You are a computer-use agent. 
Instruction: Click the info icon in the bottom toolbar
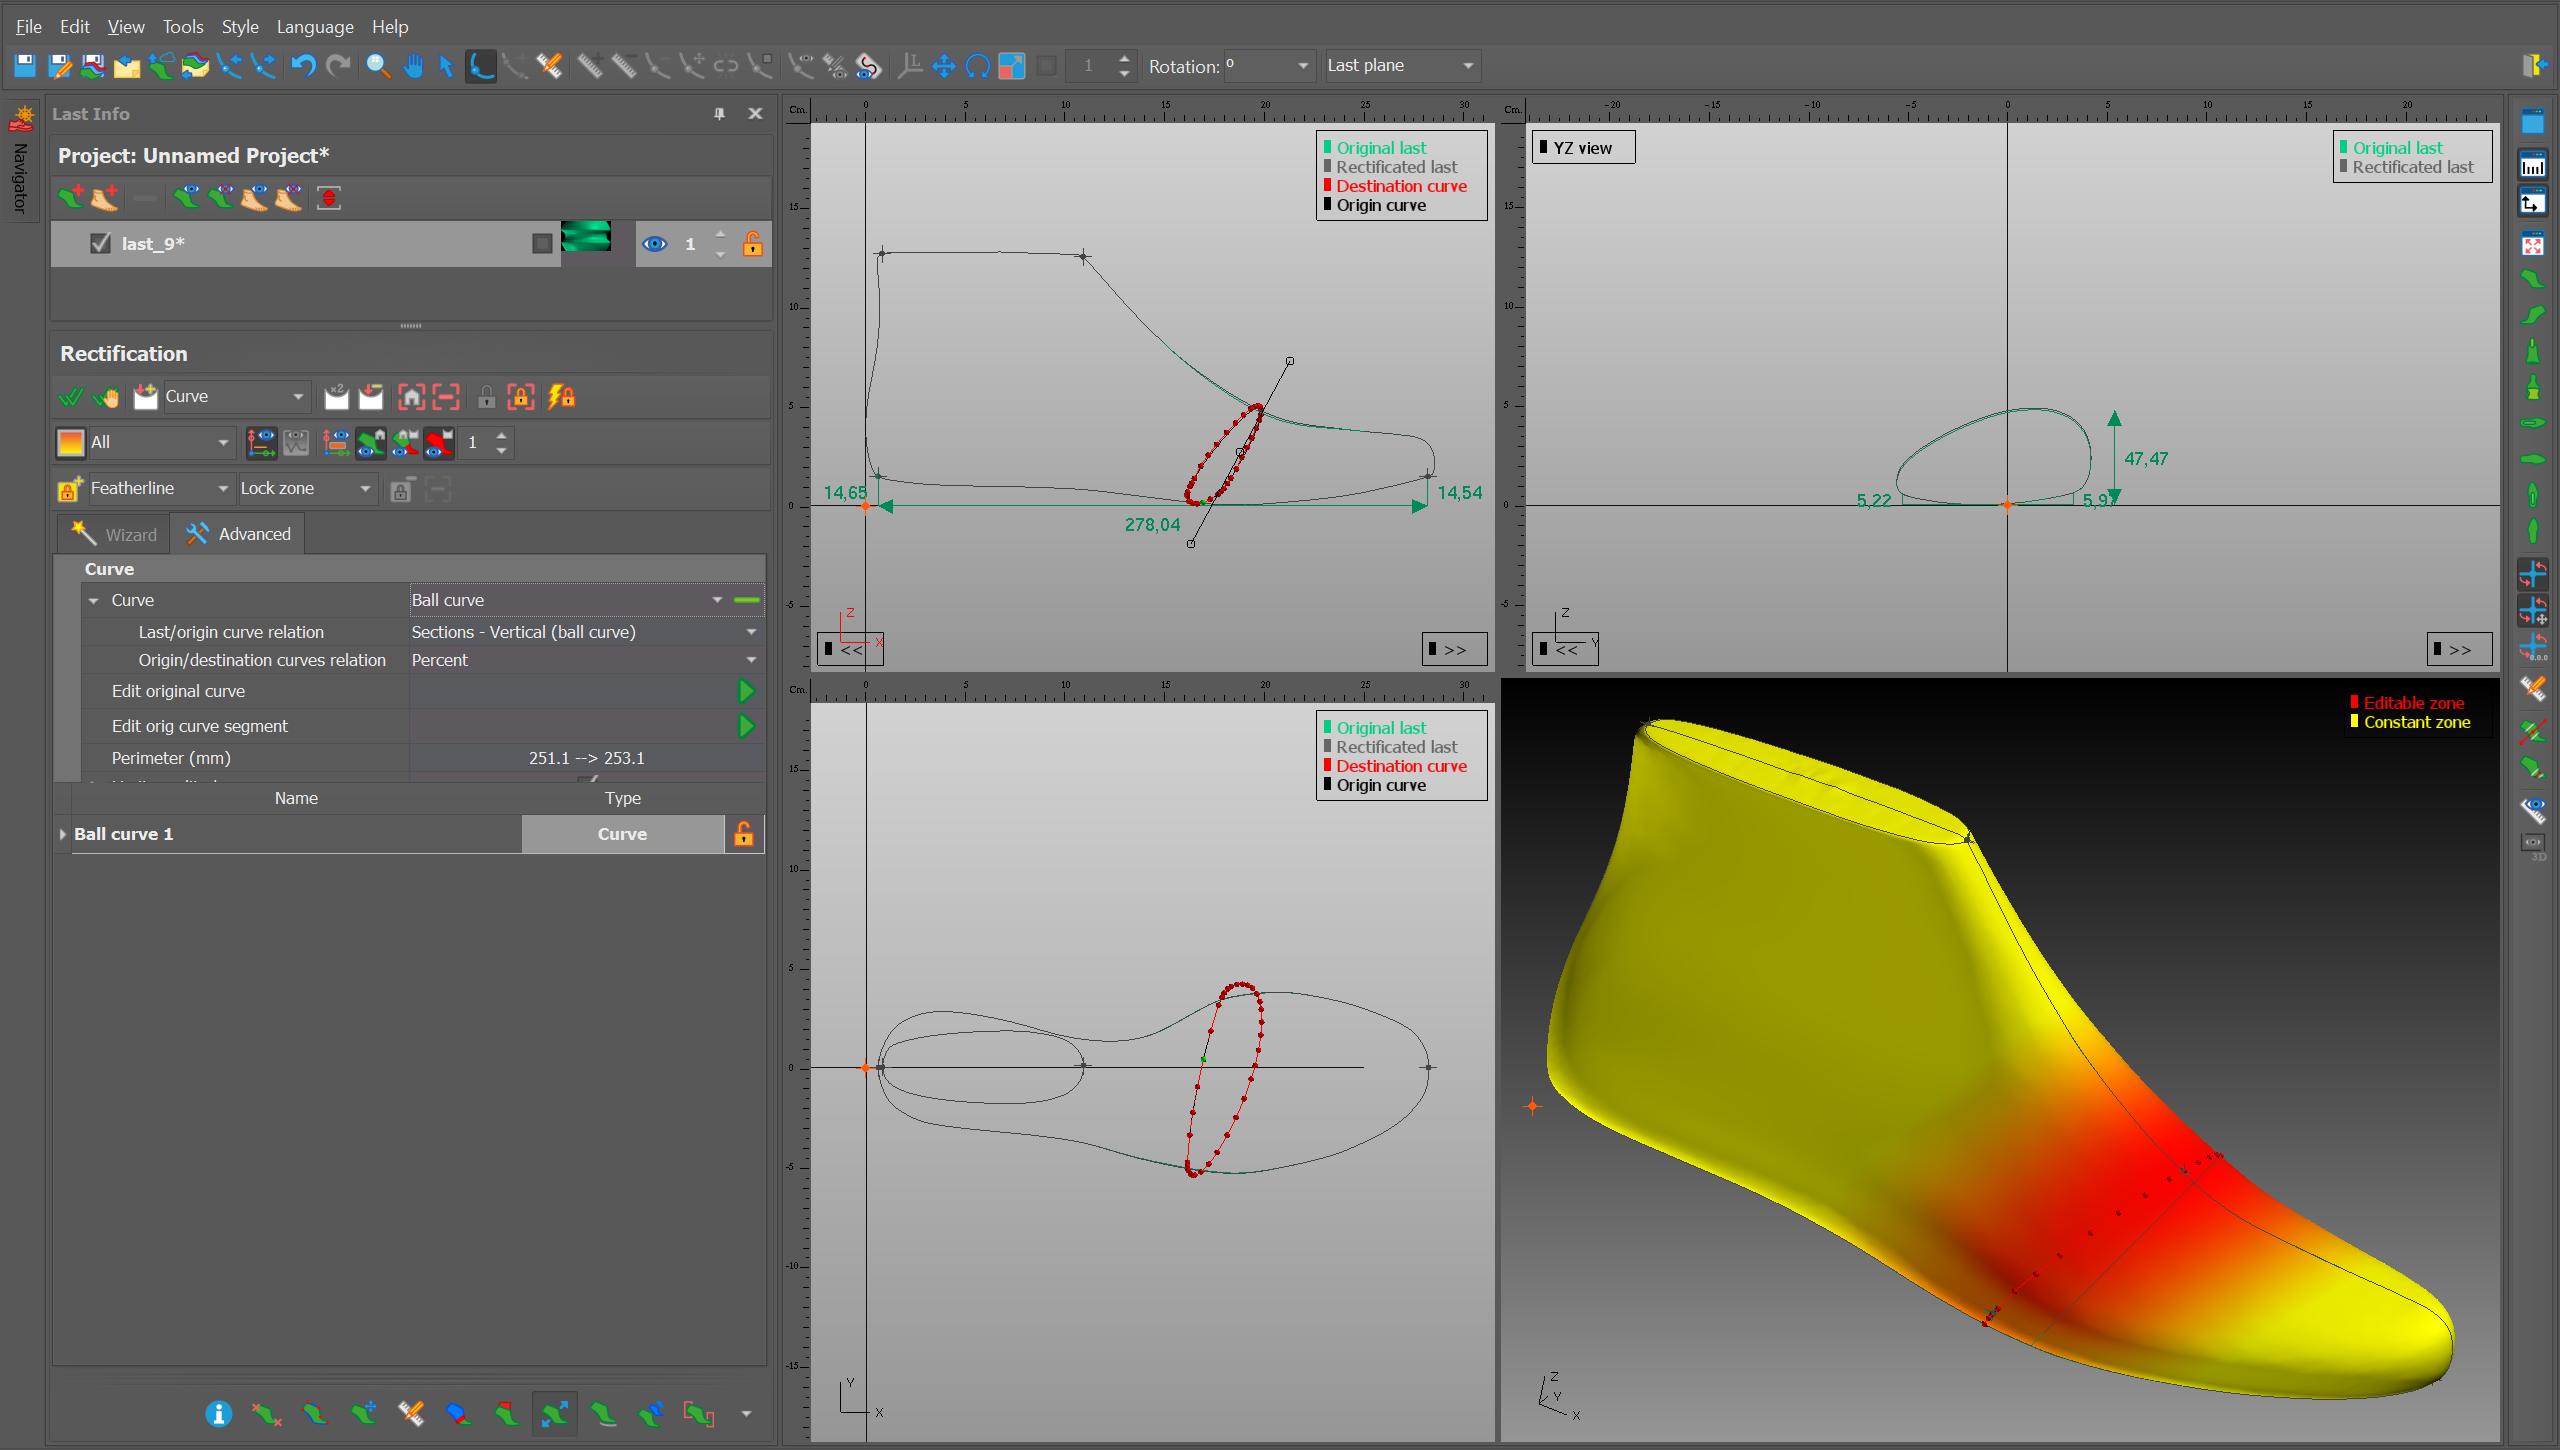click(218, 1413)
